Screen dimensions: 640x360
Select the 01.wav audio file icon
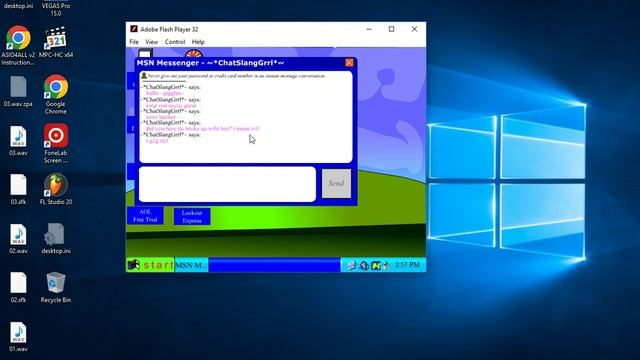pos(18,337)
